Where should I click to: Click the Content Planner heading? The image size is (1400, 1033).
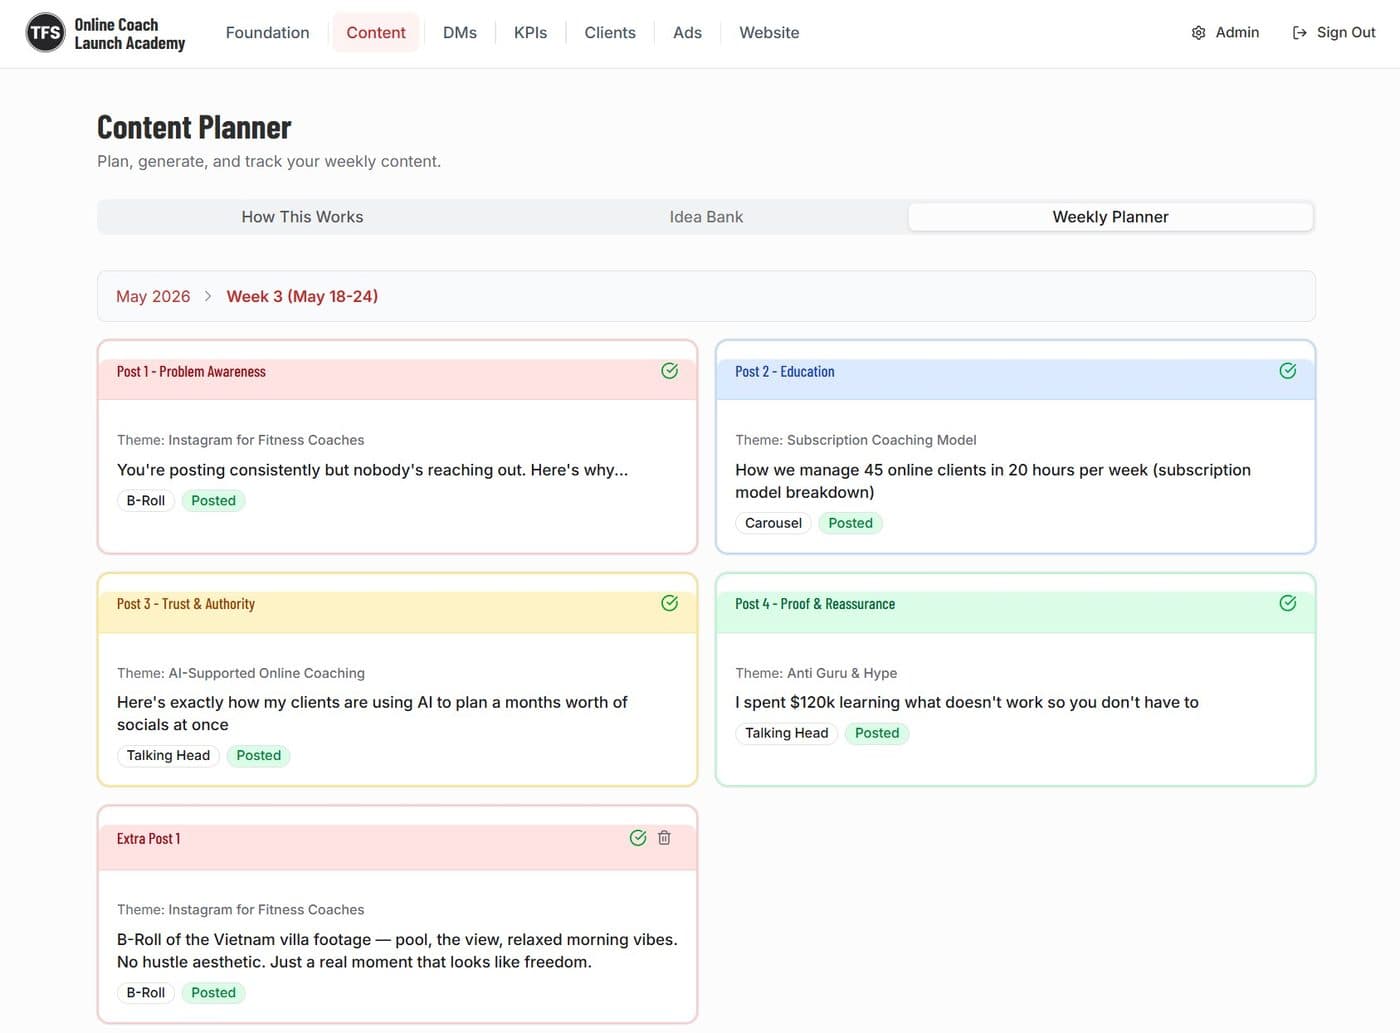194,127
